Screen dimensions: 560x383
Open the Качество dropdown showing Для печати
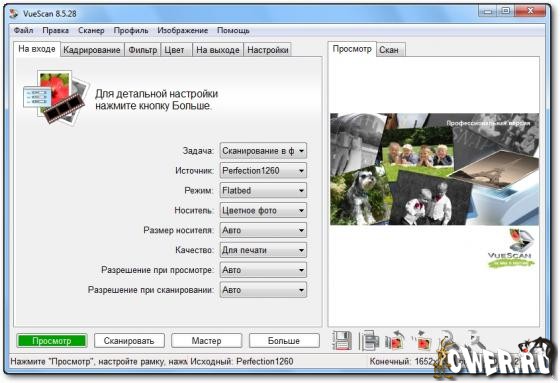(263, 250)
